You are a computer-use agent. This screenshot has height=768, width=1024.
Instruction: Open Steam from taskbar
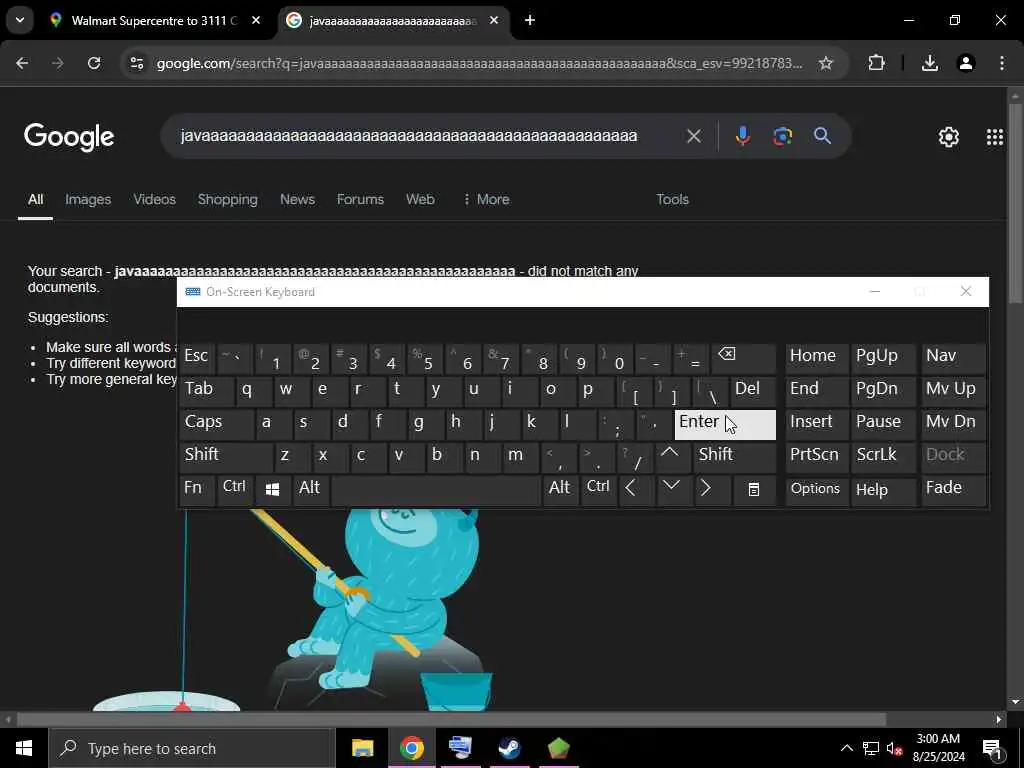pyautogui.click(x=509, y=748)
